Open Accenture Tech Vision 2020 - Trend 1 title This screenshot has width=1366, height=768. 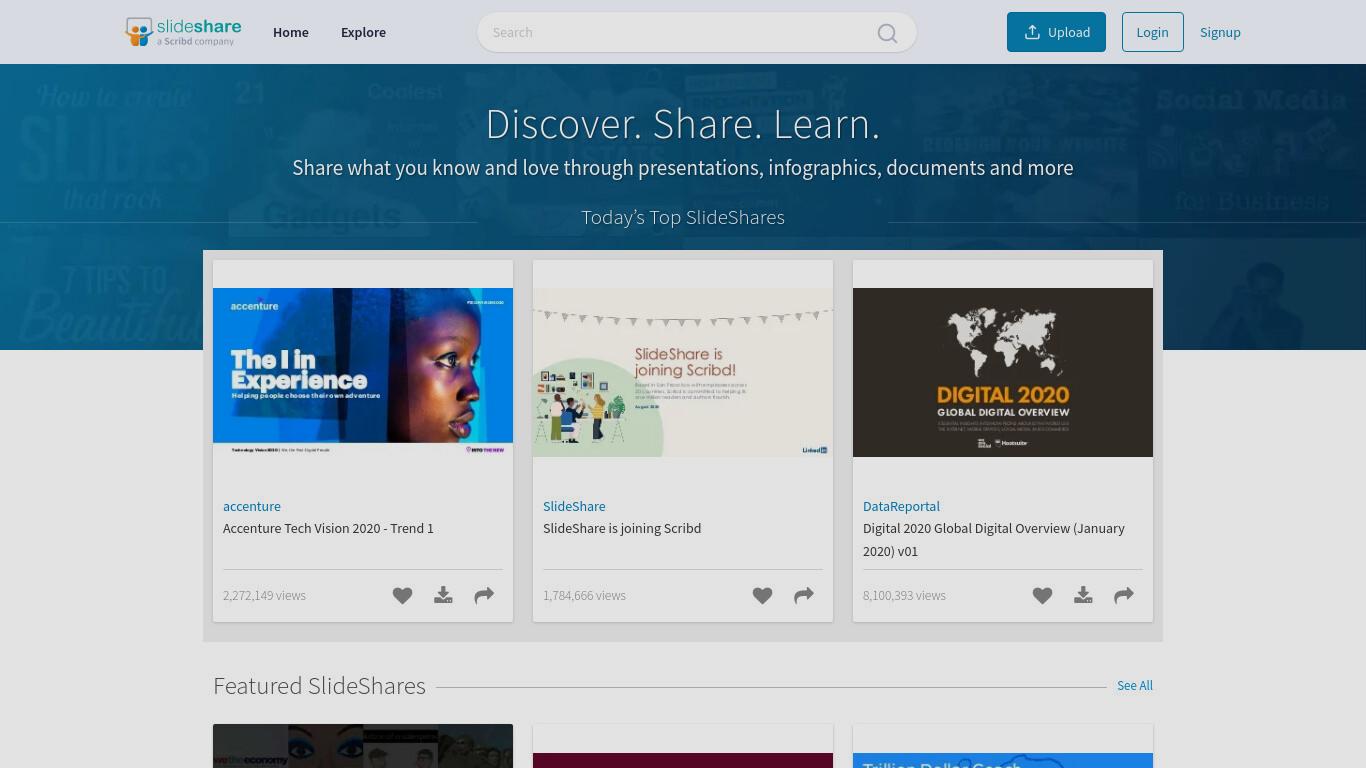pyautogui.click(x=328, y=528)
